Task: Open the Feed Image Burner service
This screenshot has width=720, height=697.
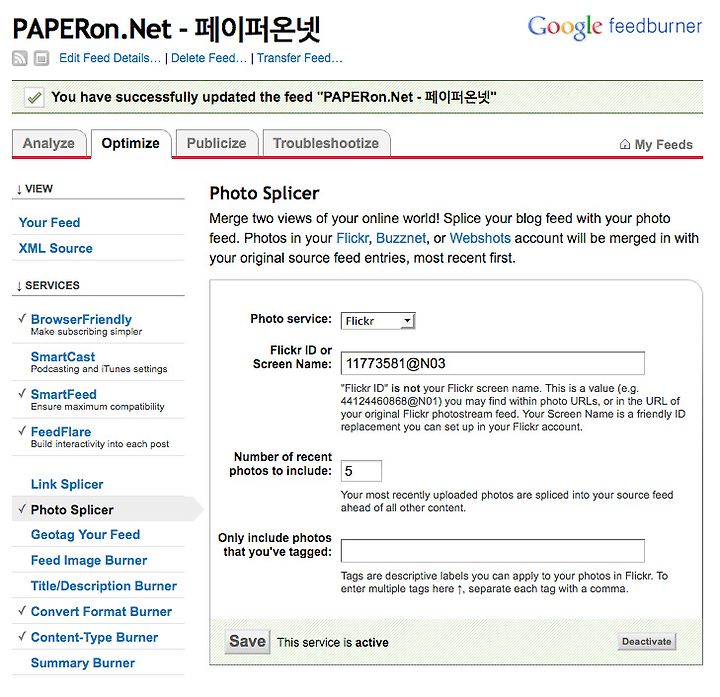Action: [x=89, y=561]
